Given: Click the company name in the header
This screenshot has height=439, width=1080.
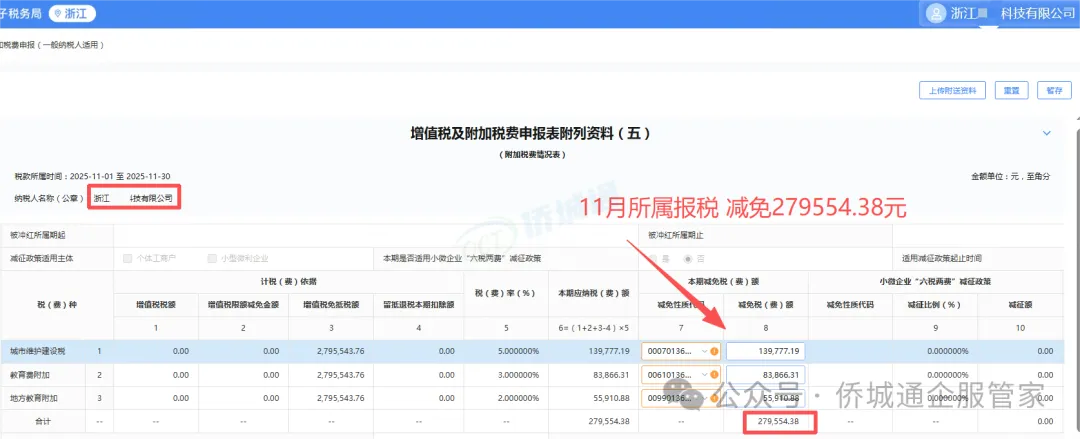Looking at the screenshot, I should pos(1012,13).
